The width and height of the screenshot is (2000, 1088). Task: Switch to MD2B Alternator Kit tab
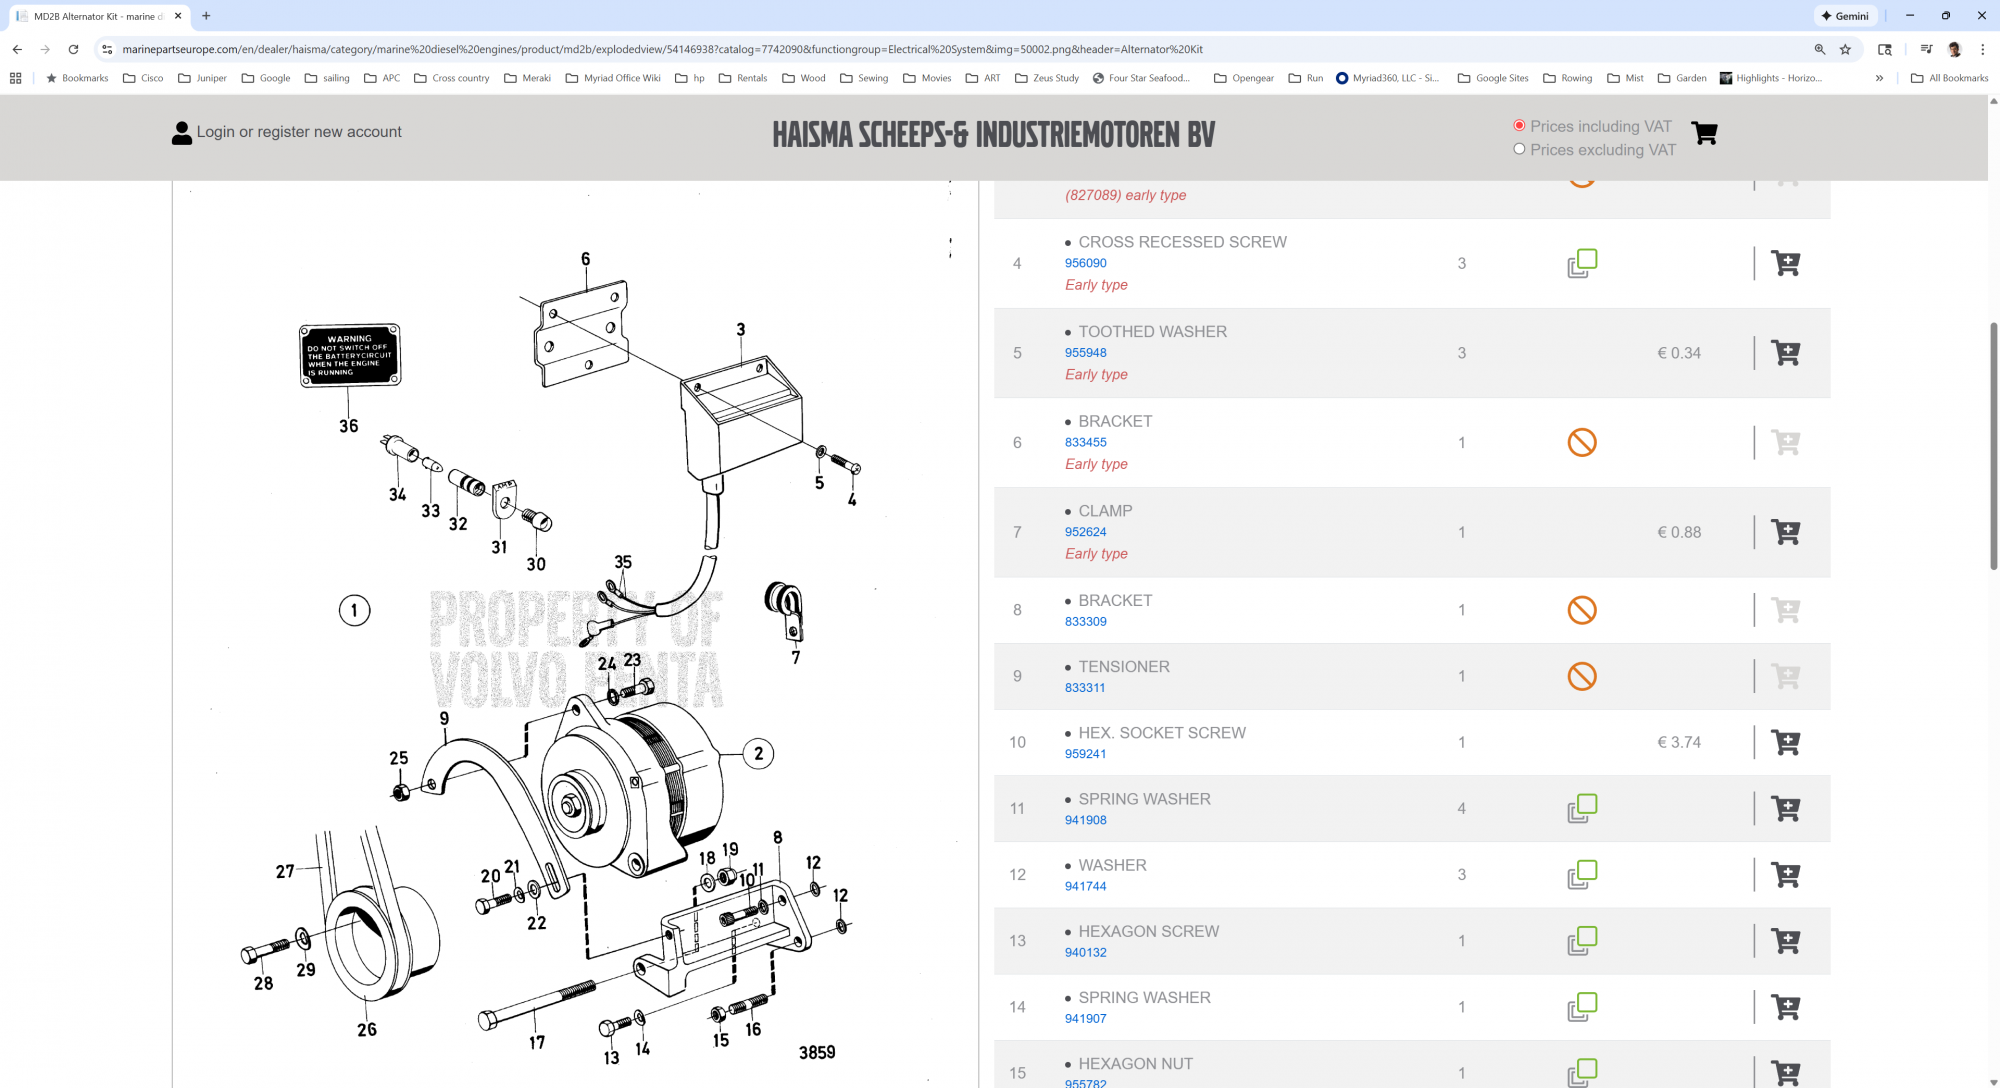[x=95, y=16]
